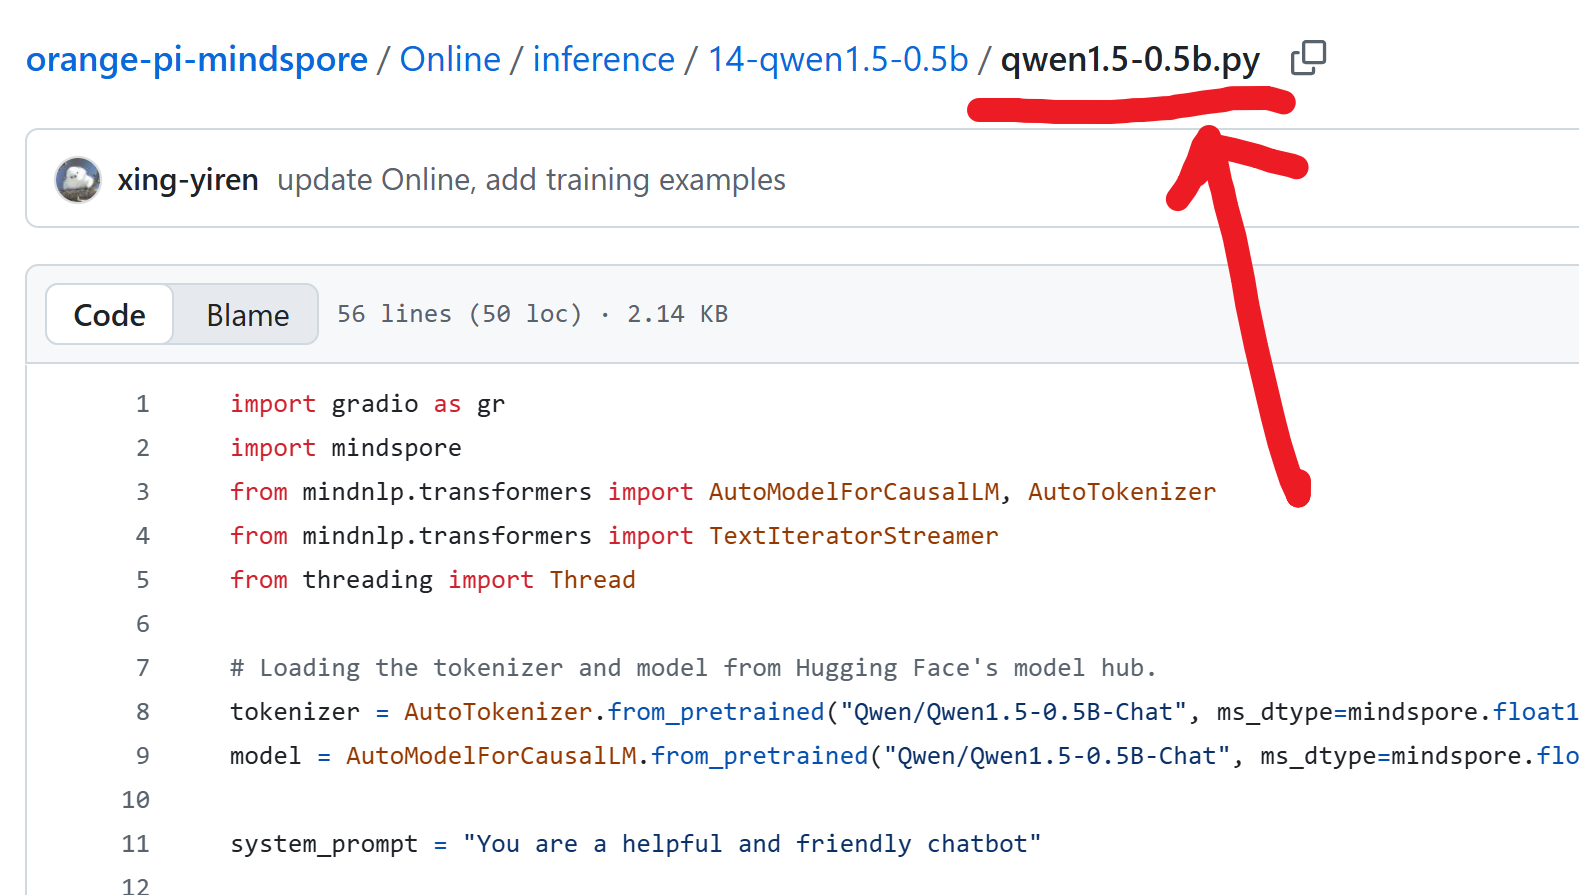This screenshot has width=1579, height=895.
Task: Select line number 8 in the code
Action: pyautogui.click(x=143, y=712)
